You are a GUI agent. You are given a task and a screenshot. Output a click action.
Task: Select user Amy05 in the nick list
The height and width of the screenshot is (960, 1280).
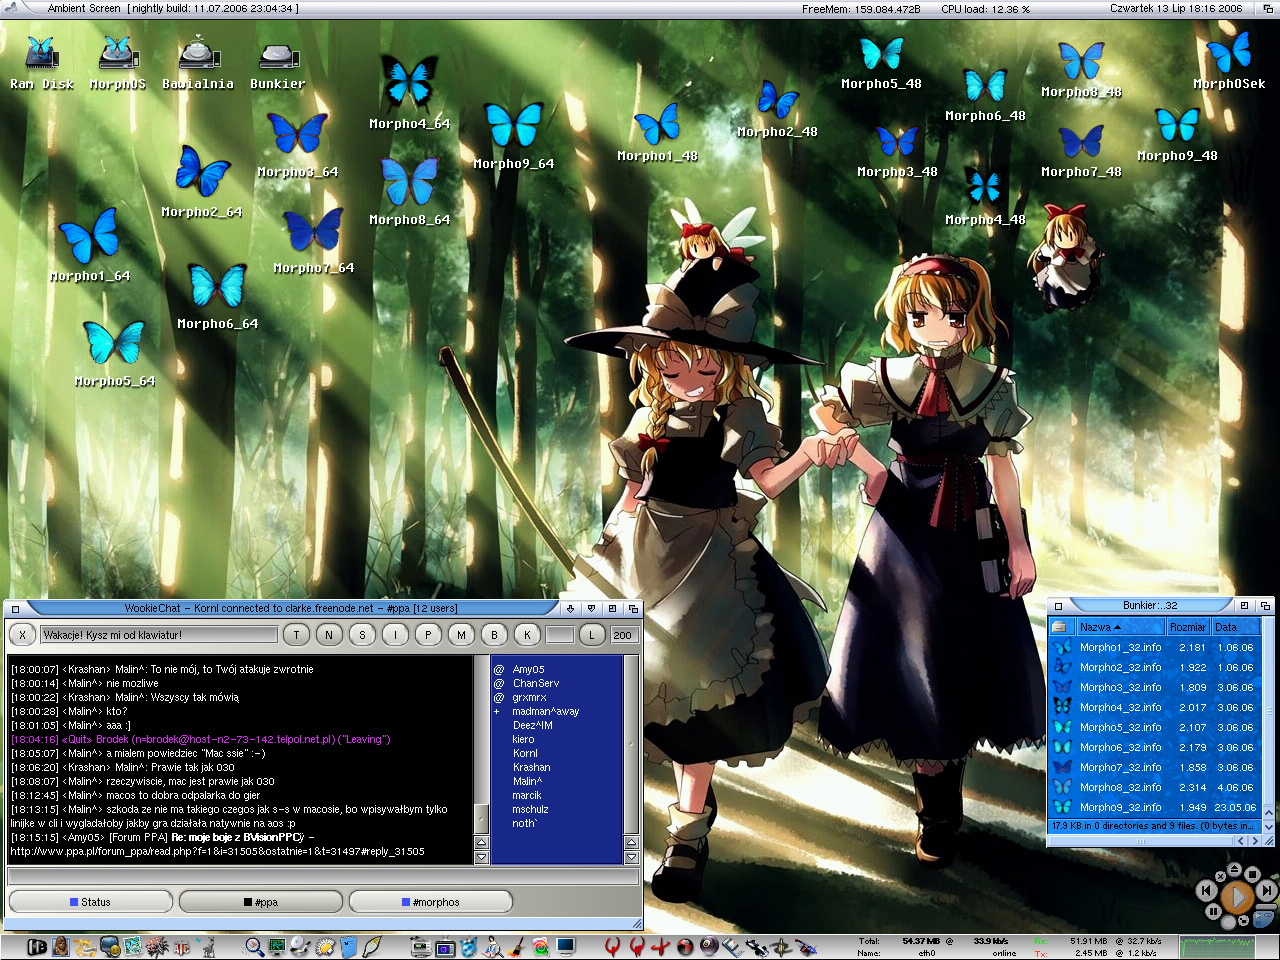tap(528, 670)
